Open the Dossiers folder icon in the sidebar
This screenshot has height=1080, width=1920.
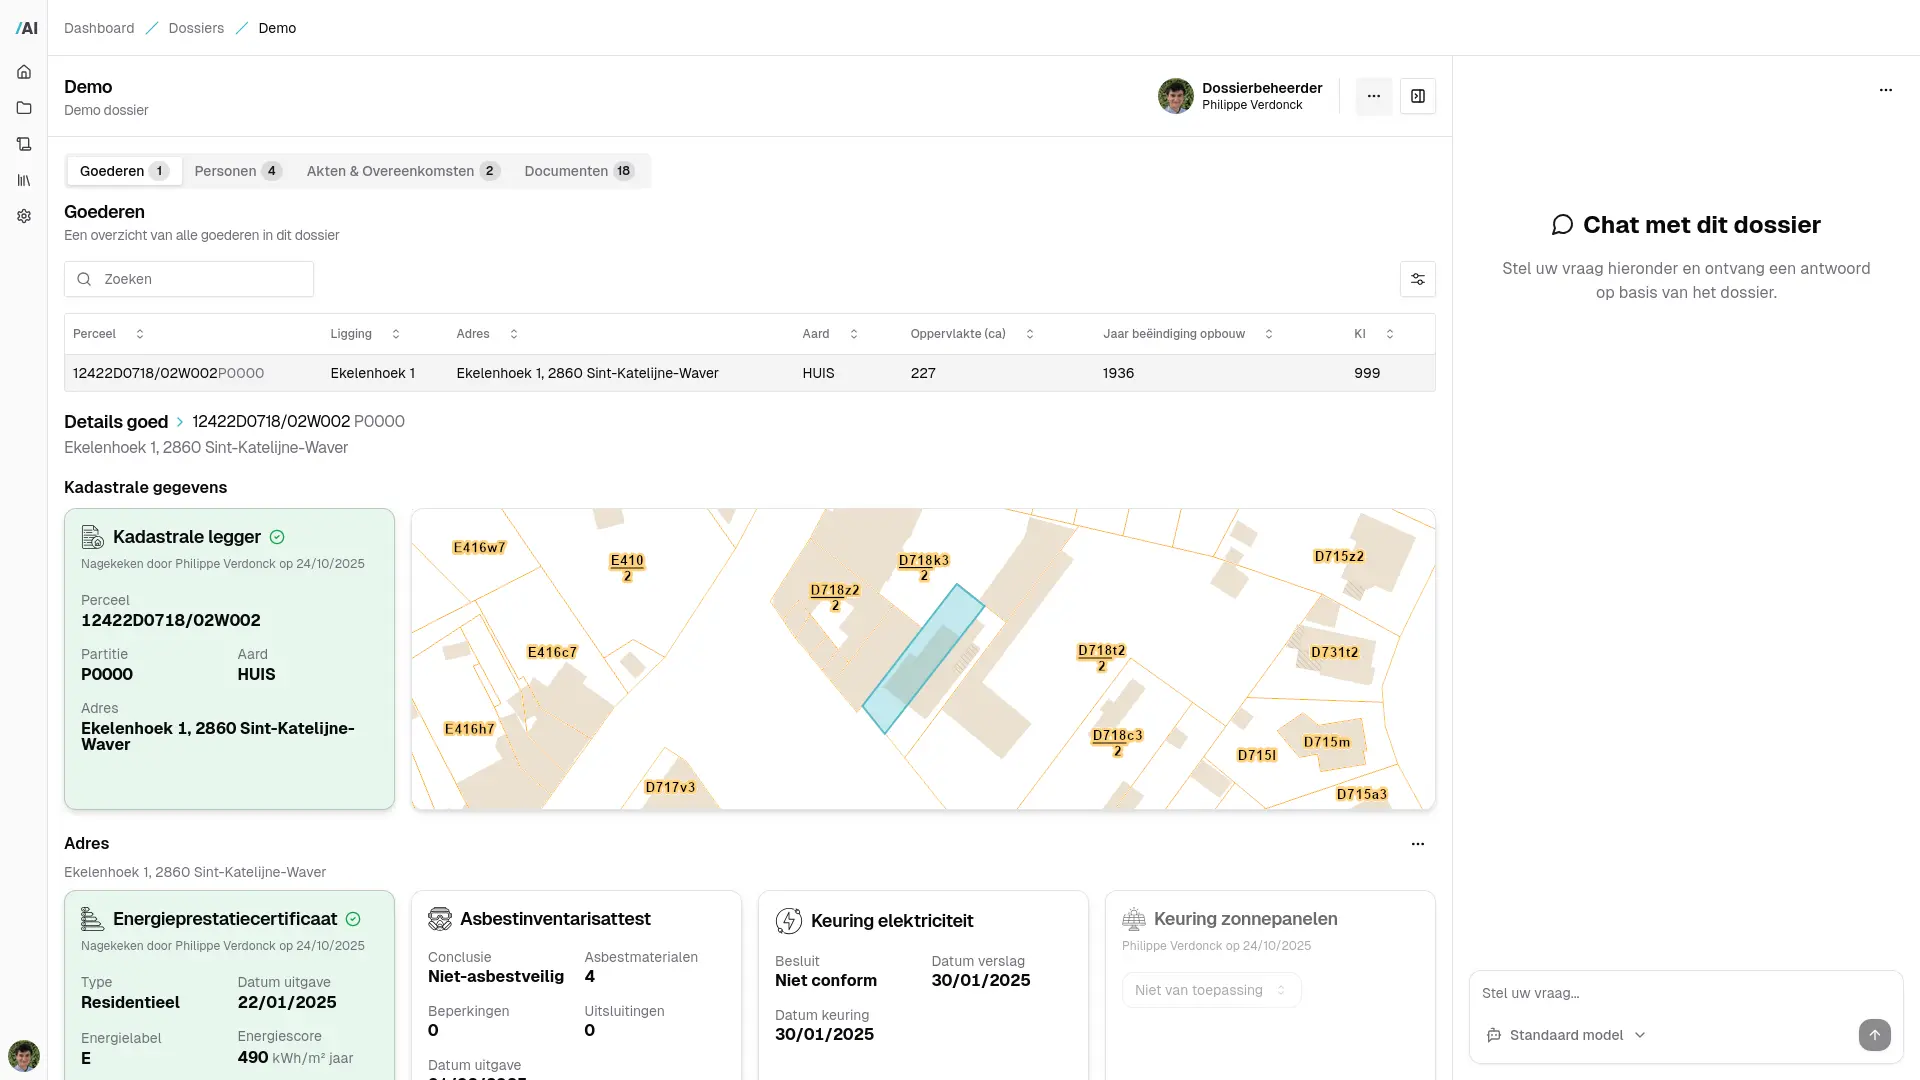click(x=24, y=108)
